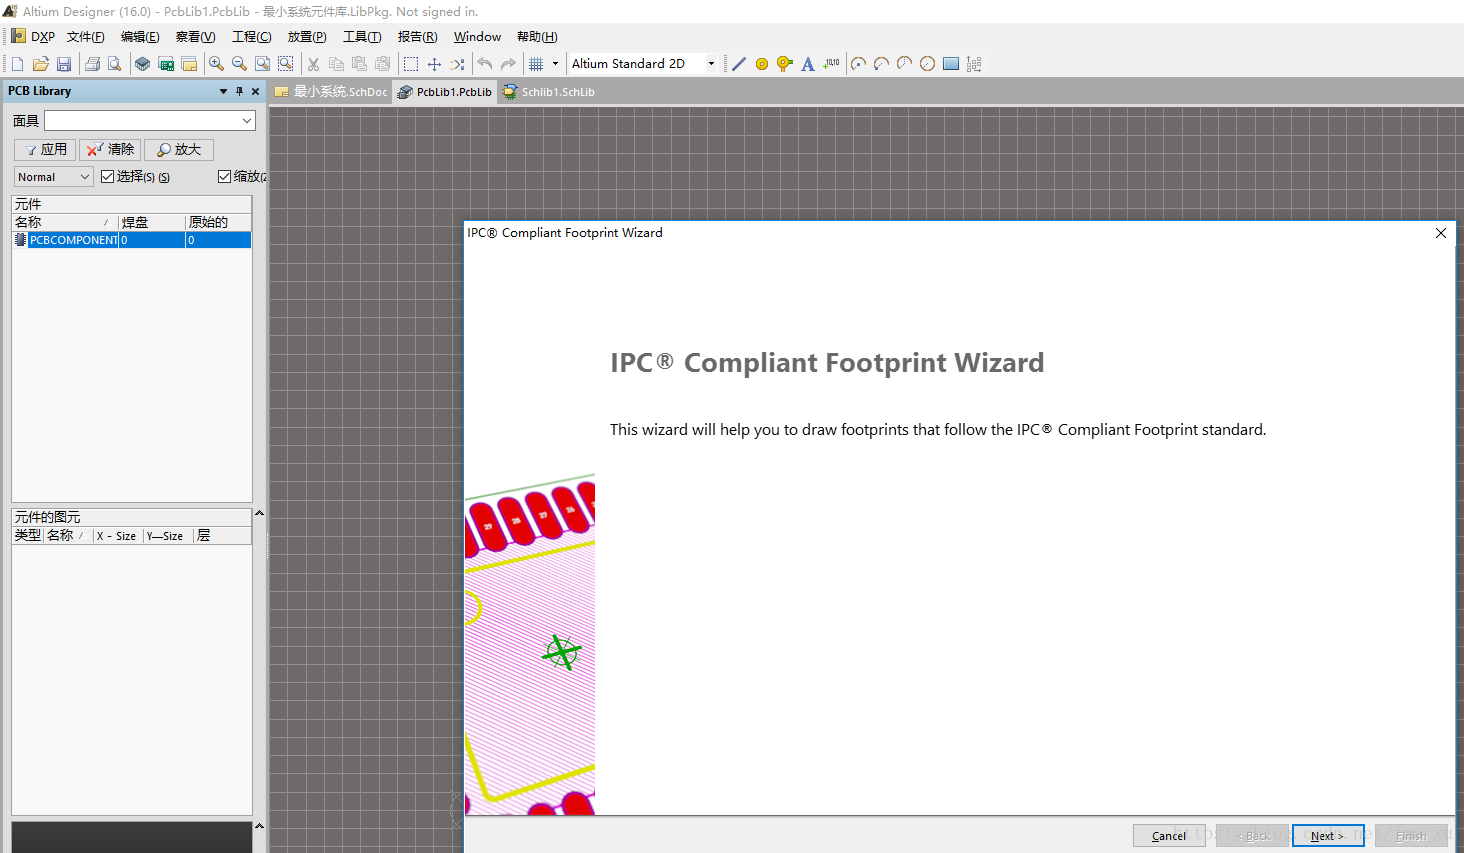Select the Place Pad tool
Image resolution: width=1464 pixels, height=853 pixels.
coord(762,64)
